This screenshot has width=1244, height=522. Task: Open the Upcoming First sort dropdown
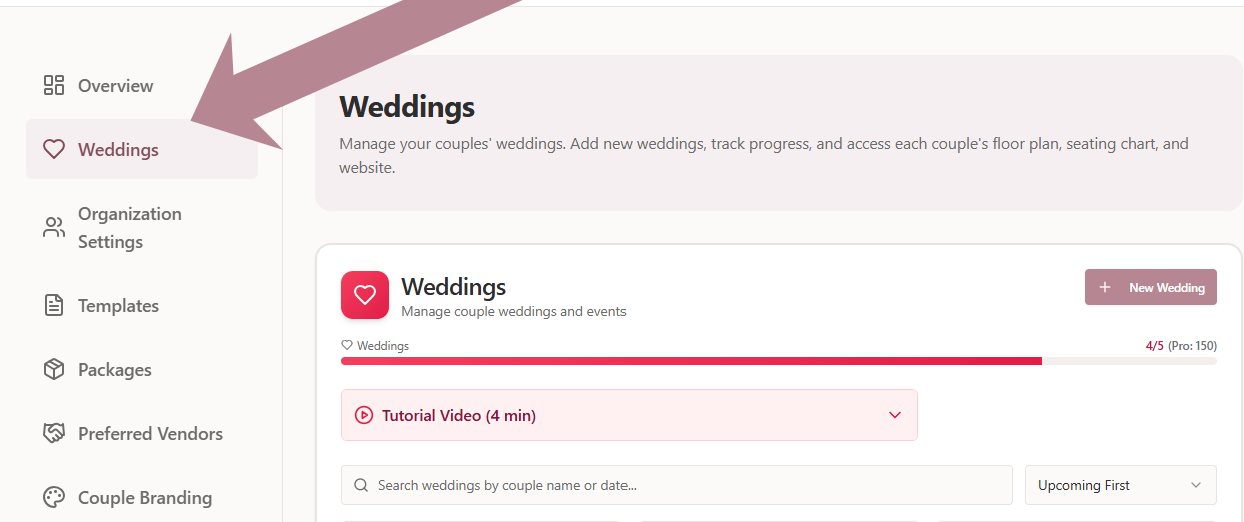coord(1120,485)
